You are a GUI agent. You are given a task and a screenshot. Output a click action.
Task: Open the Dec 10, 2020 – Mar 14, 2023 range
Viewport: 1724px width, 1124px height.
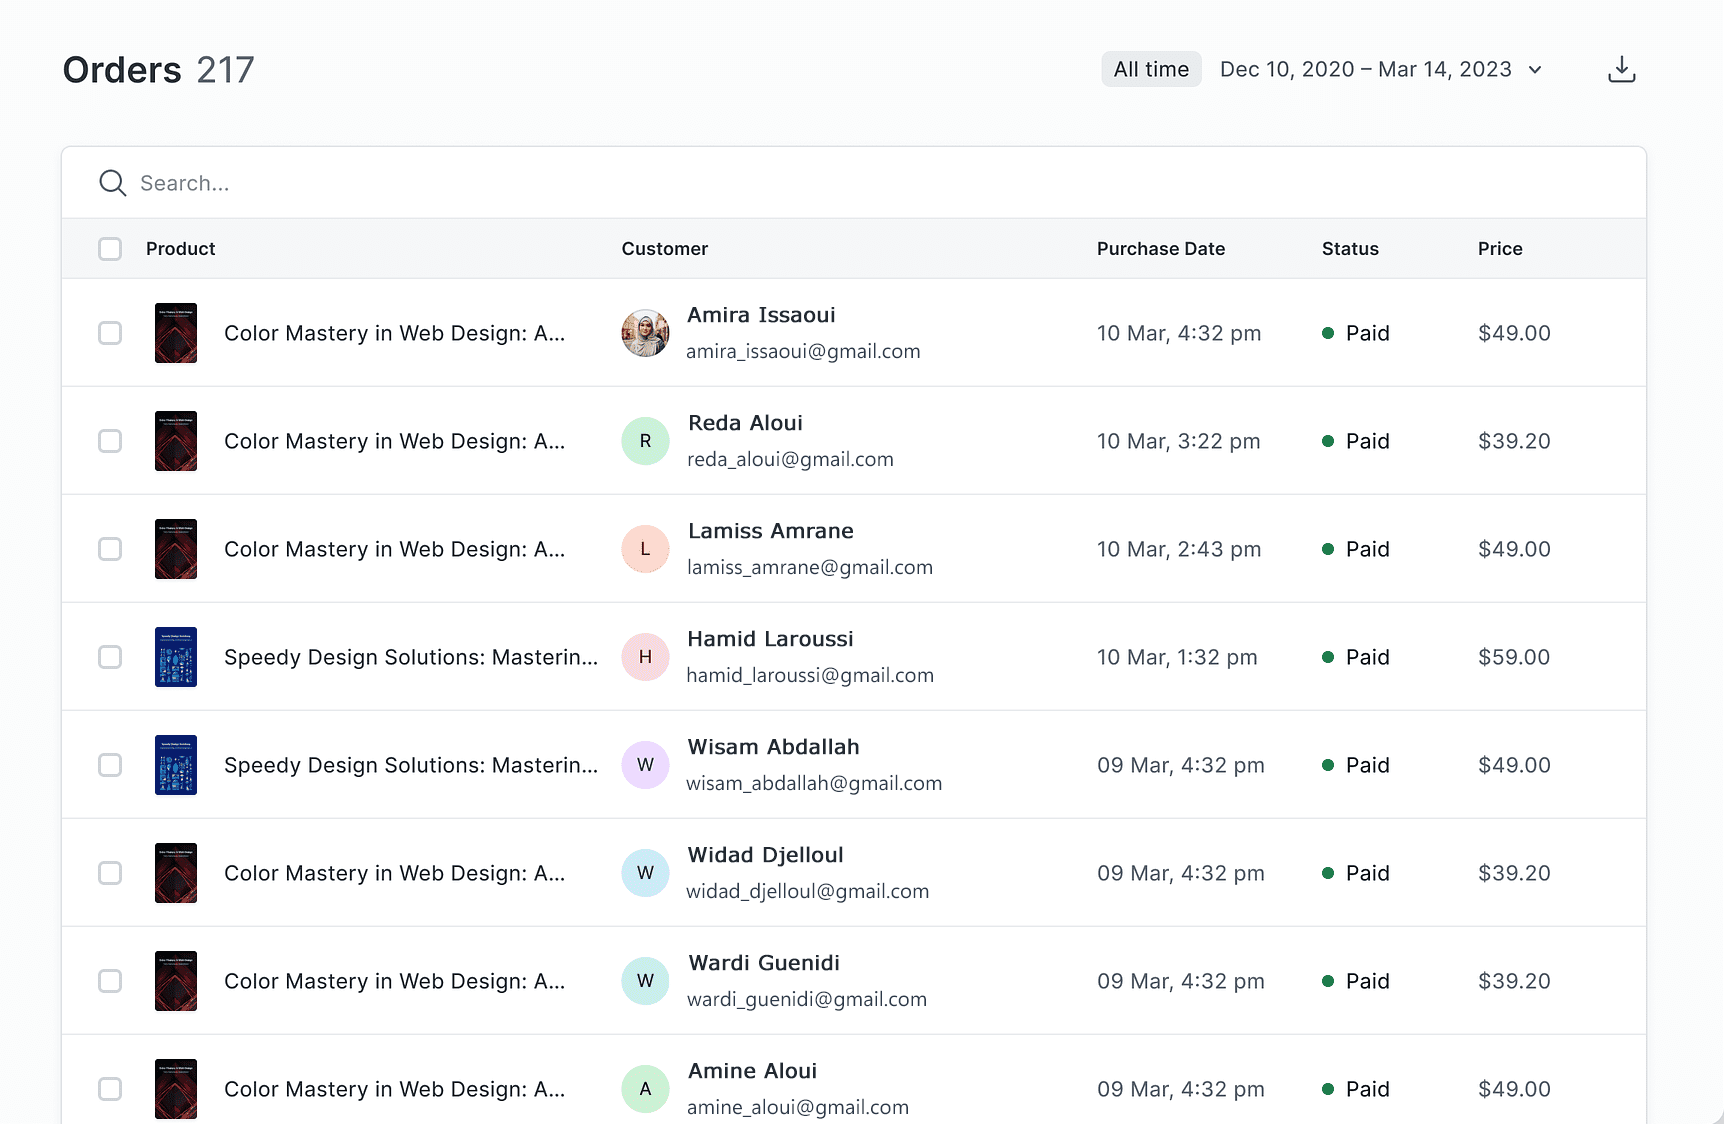tap(1365, 70)
